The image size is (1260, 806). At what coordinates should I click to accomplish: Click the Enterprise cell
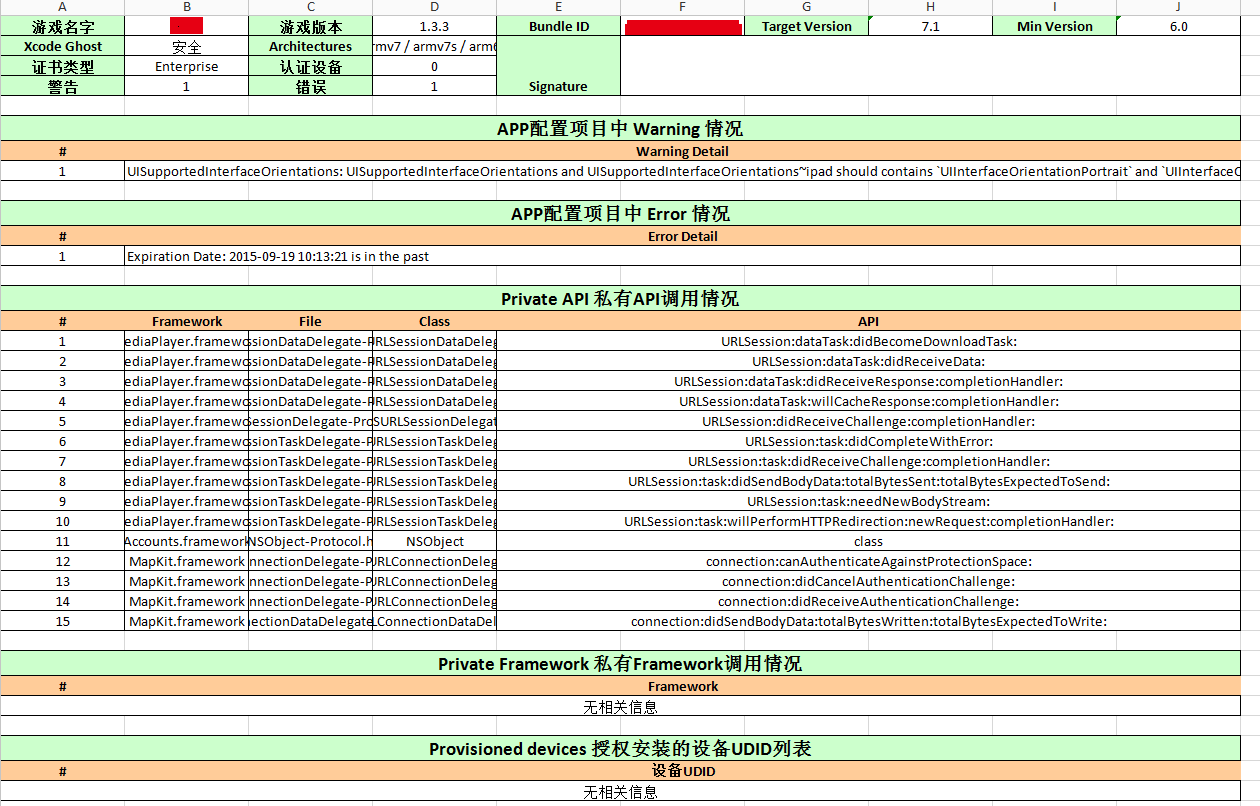pos(186,66)
